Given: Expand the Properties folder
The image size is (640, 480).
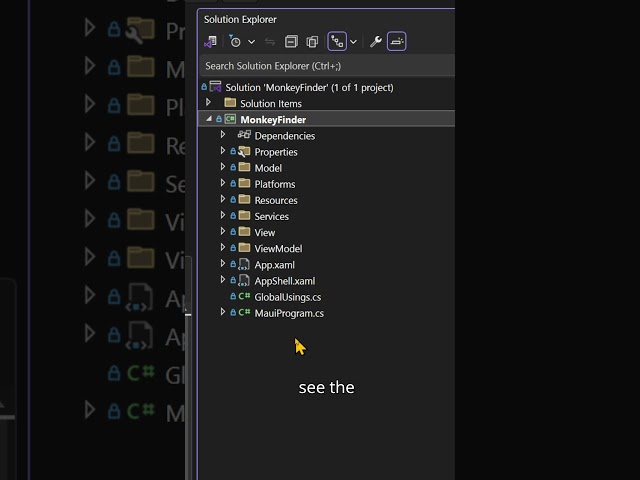Looking at the screenshot, I should [223, 151].
